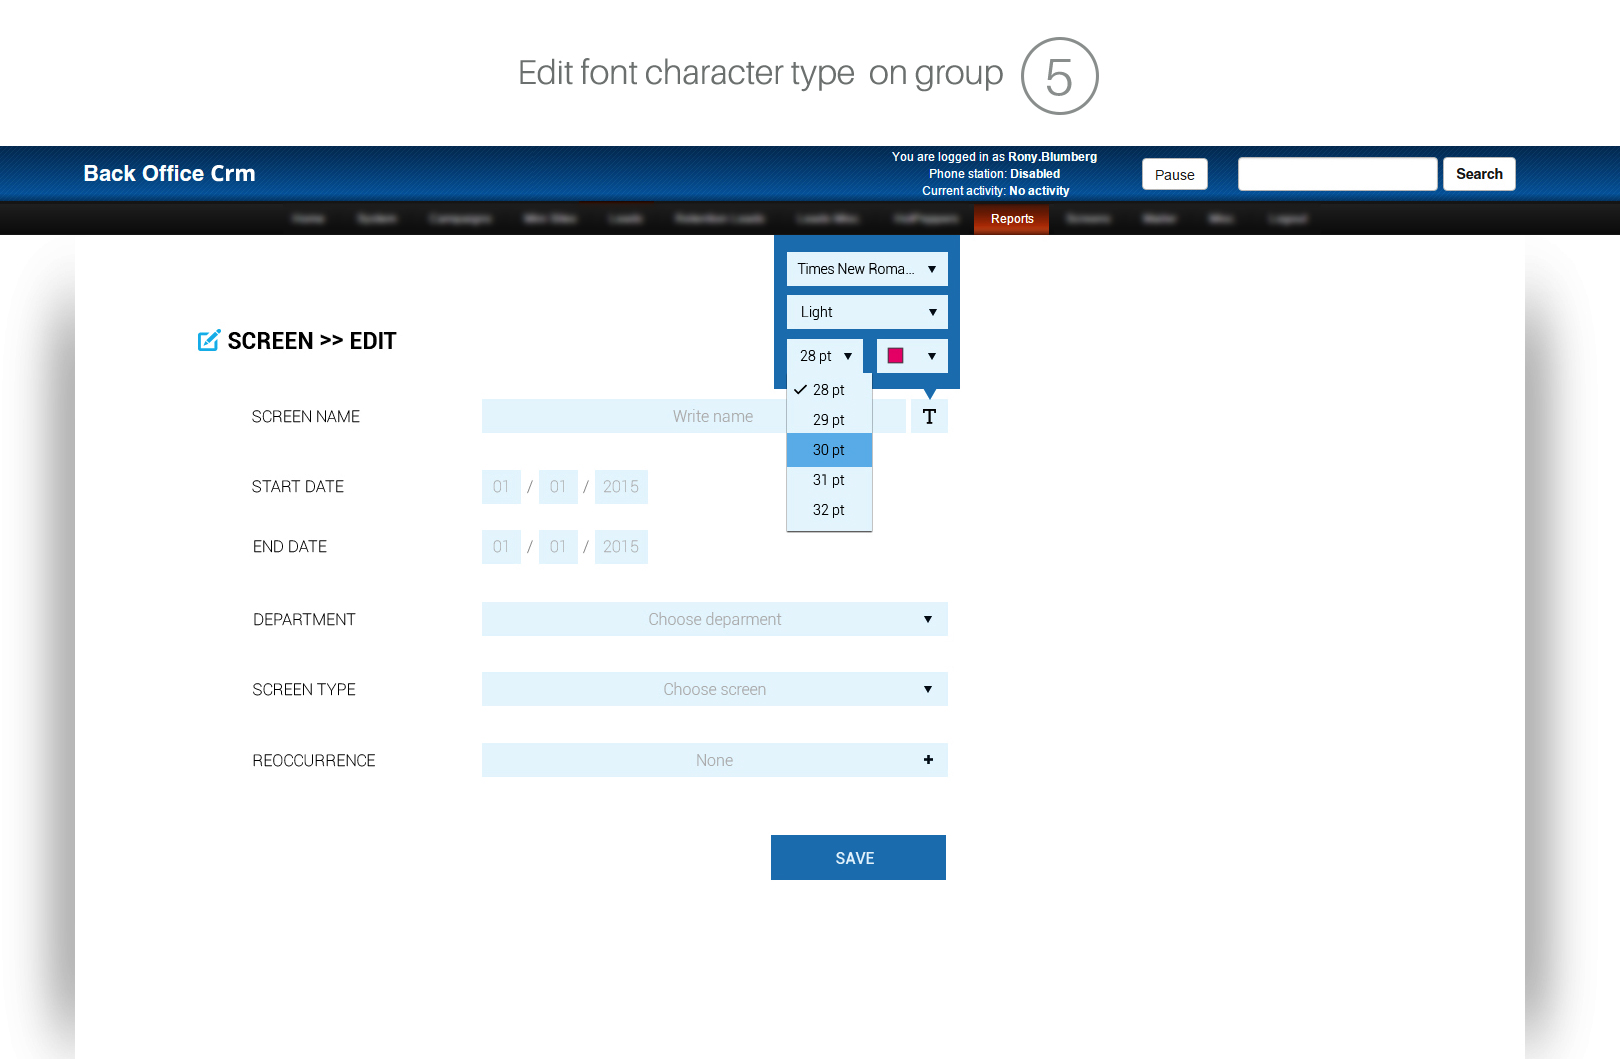Click the End Date month field
Viewport: 1620px width, 1059px height.
[x=558, y=547]
